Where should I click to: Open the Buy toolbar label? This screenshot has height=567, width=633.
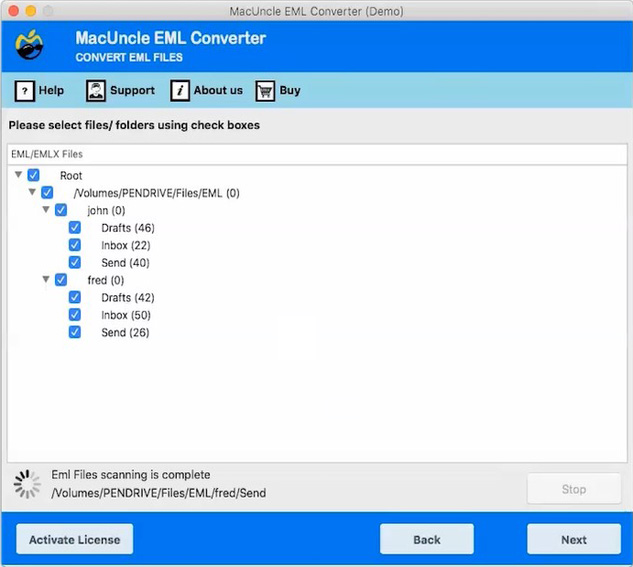point(290,90)
